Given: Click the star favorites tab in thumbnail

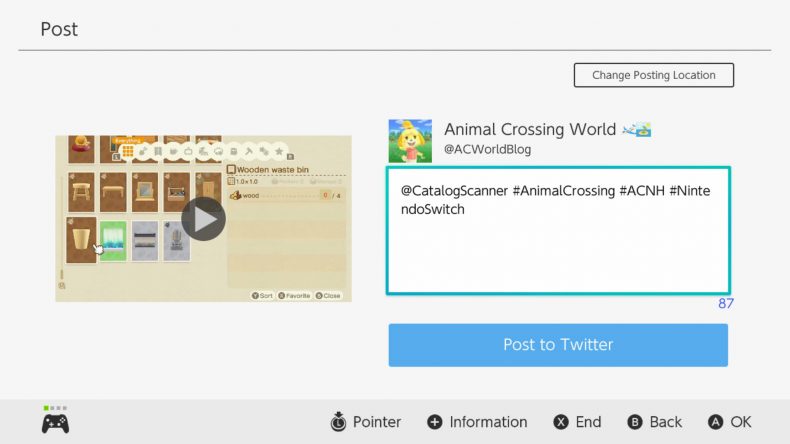Looking at the screenshot, I should [279, 152].
